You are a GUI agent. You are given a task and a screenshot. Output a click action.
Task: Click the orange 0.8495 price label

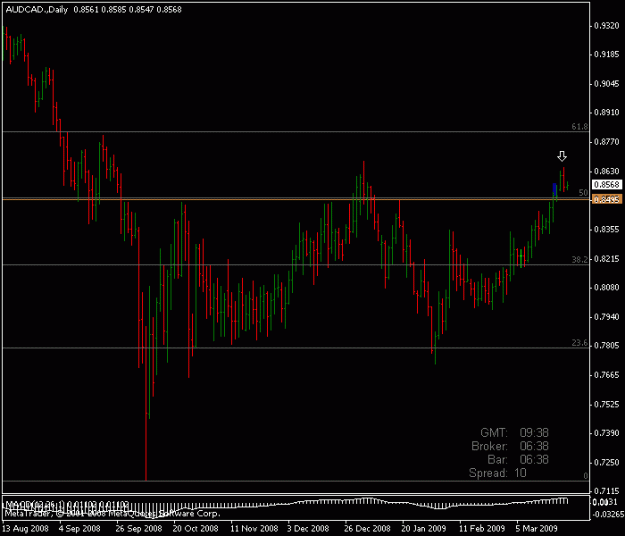[x=607, y=199]
